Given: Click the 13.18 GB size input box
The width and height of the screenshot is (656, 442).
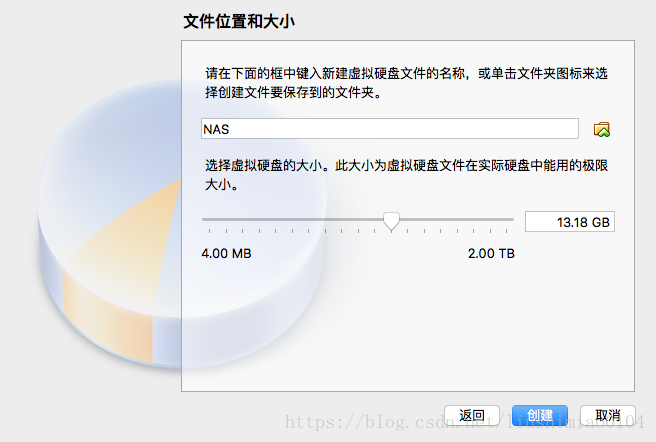Looking at the screenshot, I should (570, 222).
